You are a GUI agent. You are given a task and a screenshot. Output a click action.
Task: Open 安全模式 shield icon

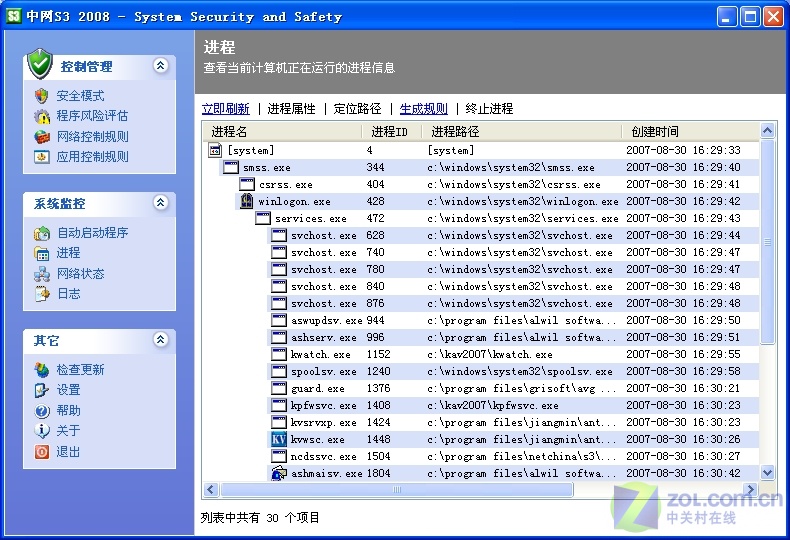41,96
